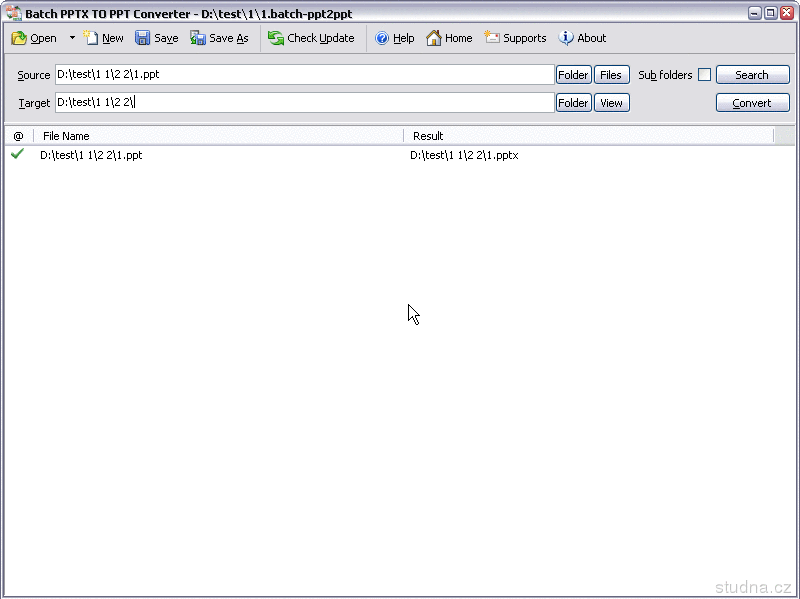
Task: Click the Convert button
Action: [x=753, y=103]
